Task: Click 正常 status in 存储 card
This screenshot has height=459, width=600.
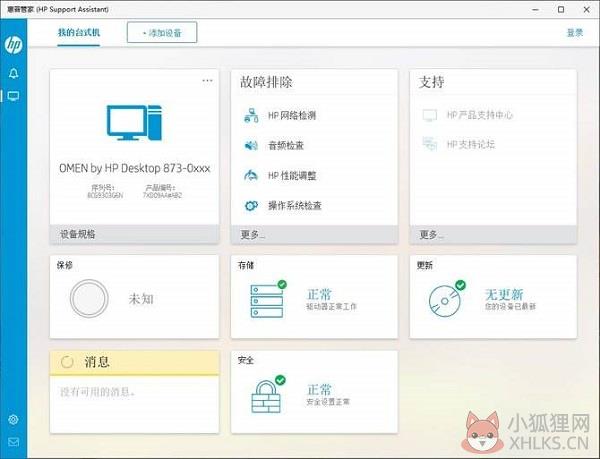Action: pos(319,295)
